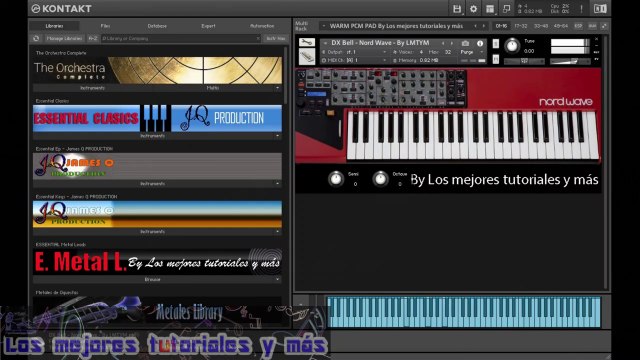Open Instruments of Essential Keys
Screen dimensions: 640x360
click(x=153, y=231)
